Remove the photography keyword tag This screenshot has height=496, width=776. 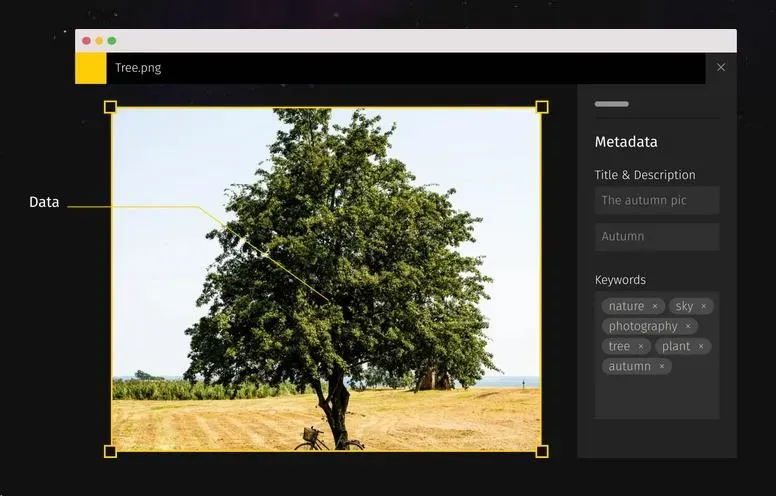688,326
